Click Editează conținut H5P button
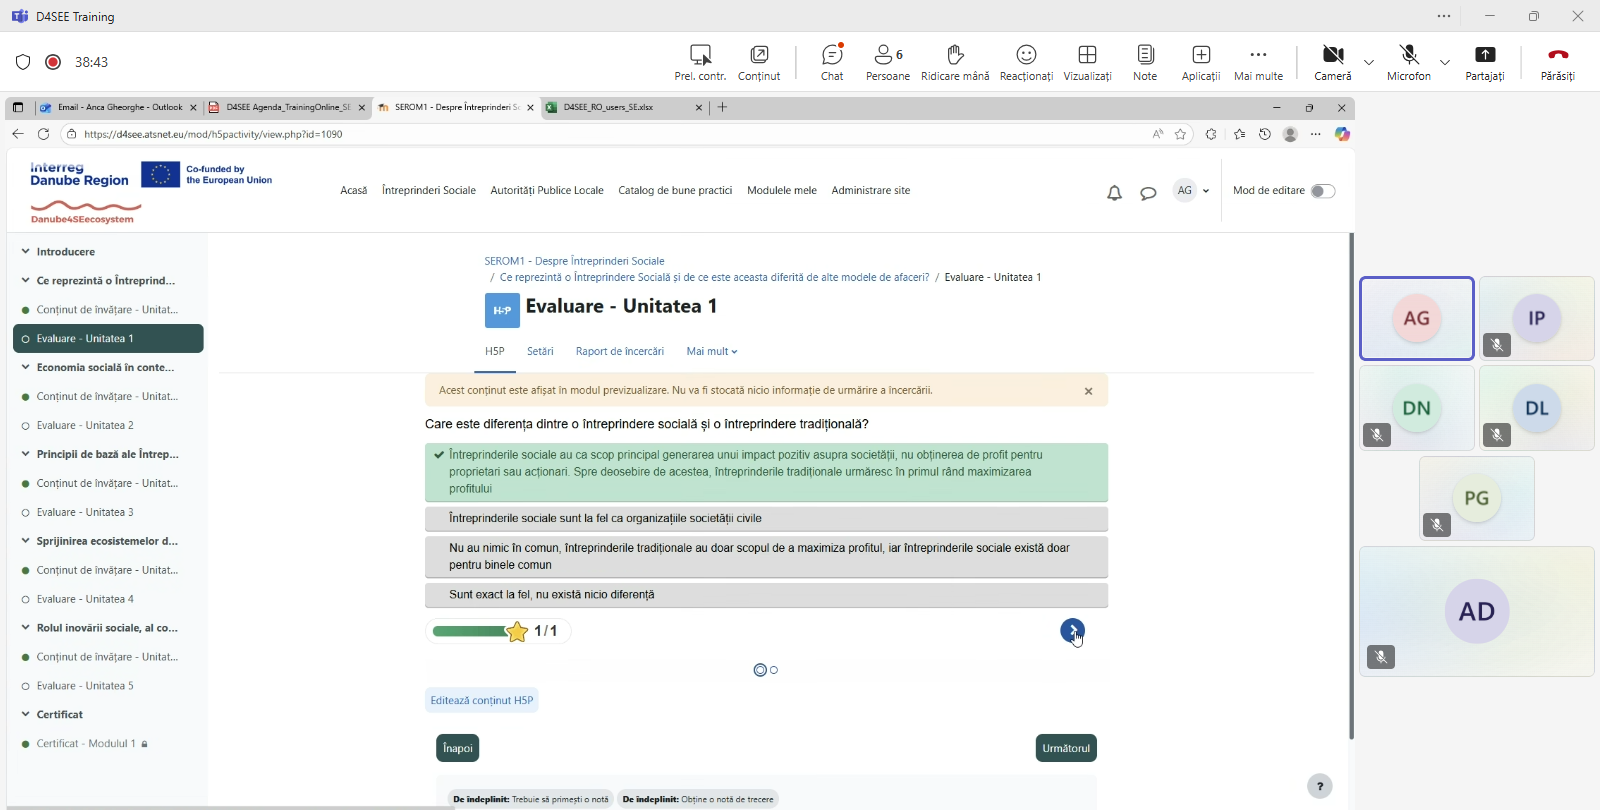The width and height of the screenshot is (1600, 810). [481, 701]
